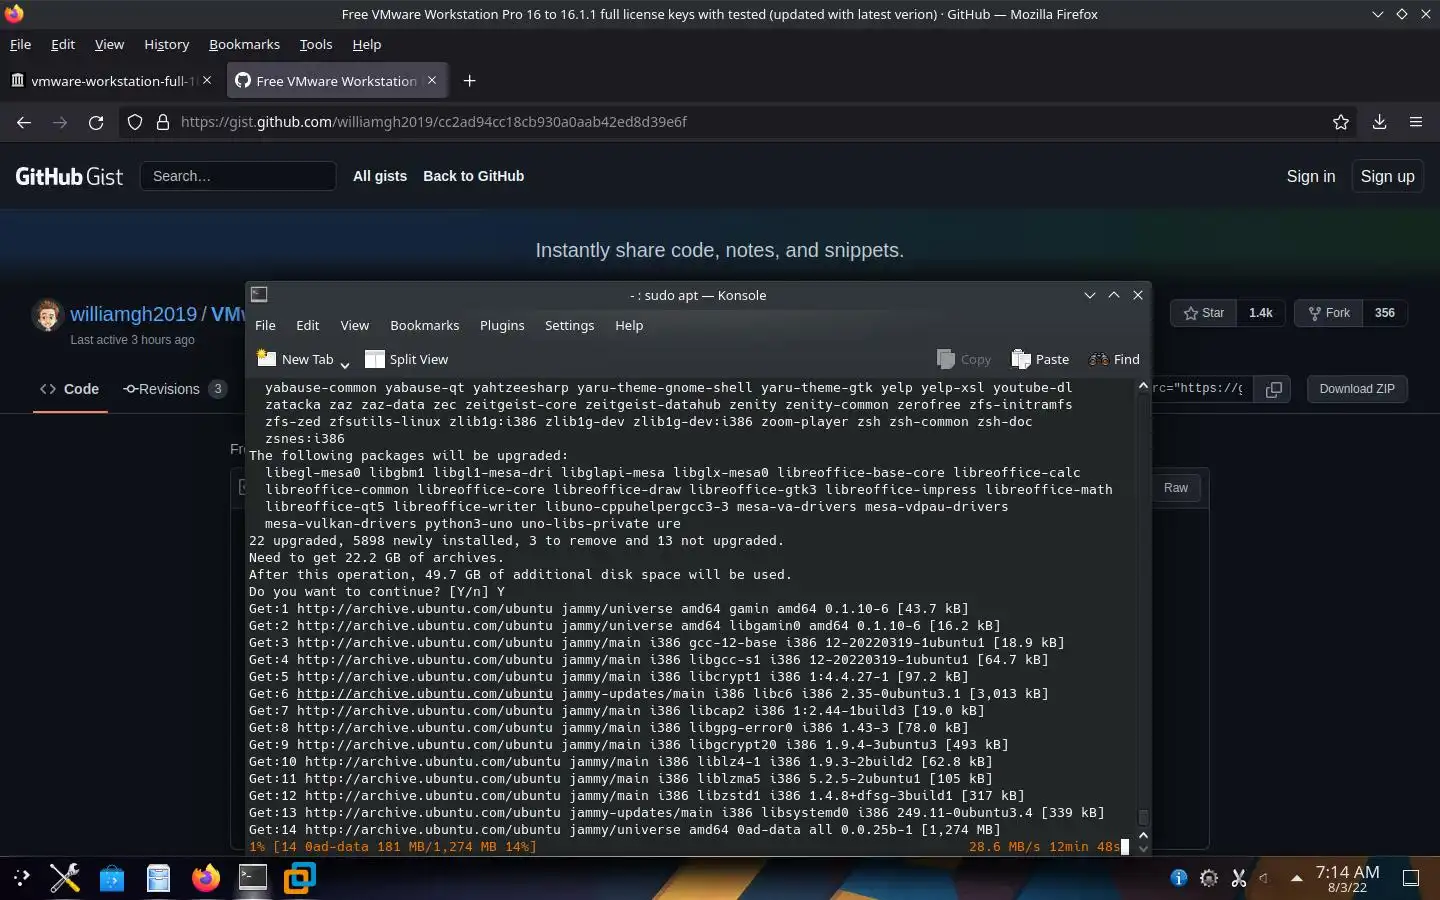1440x900 pixels.
Task: Click the underlined archive.ubuntu.com link in Get:6
Action: tap(424, 693)
